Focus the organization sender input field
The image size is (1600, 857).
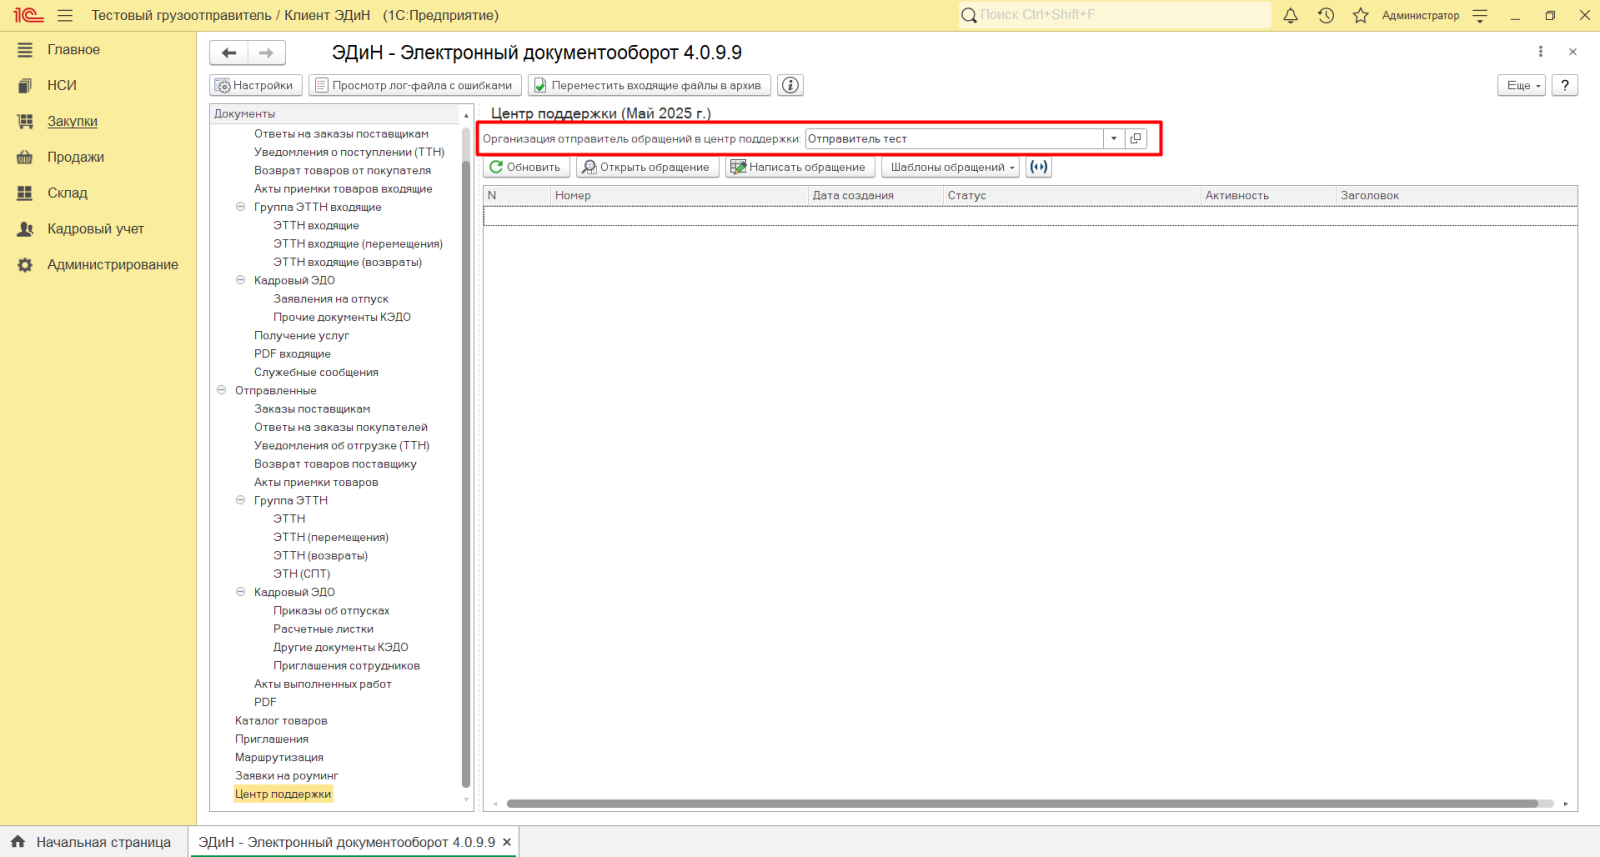click(x=954, y=139)
